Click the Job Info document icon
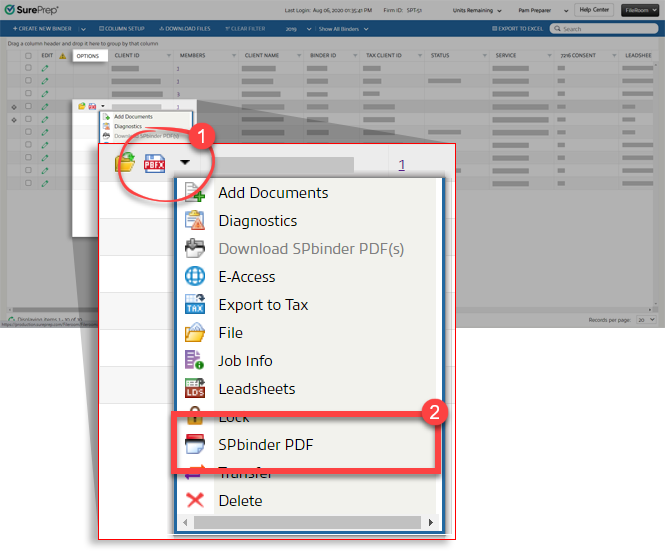This screenshot has height=556, width=665. [194, 360]
